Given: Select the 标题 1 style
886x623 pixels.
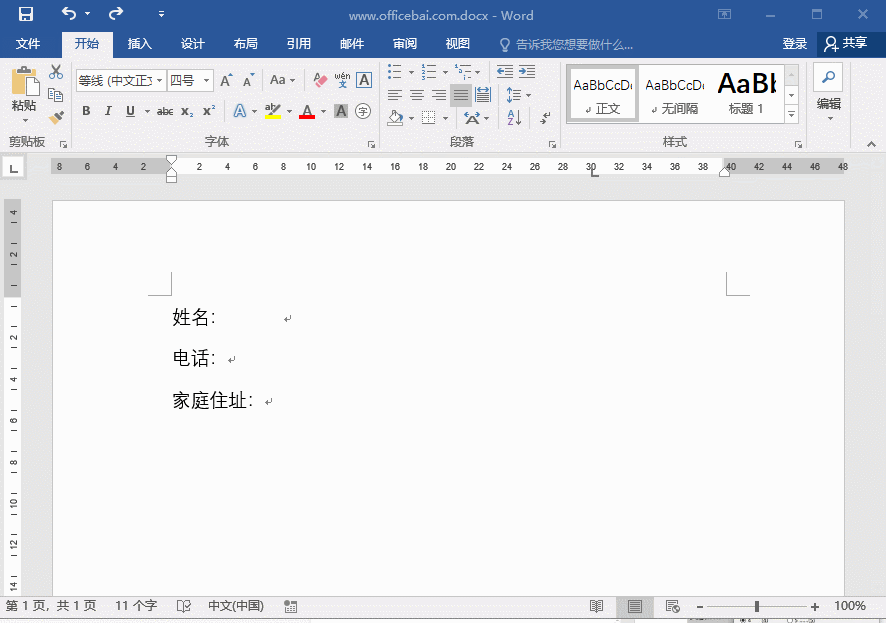Looking at the screenshot, I should click(x=746, y=94).
